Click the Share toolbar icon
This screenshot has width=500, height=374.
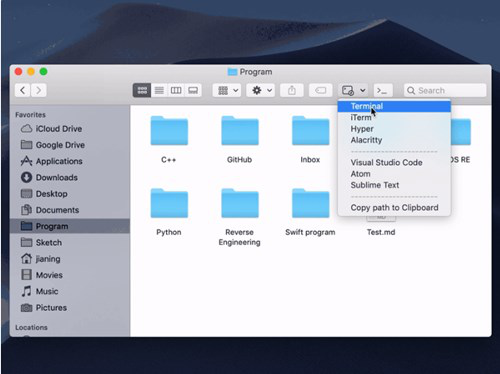point(292,90)
